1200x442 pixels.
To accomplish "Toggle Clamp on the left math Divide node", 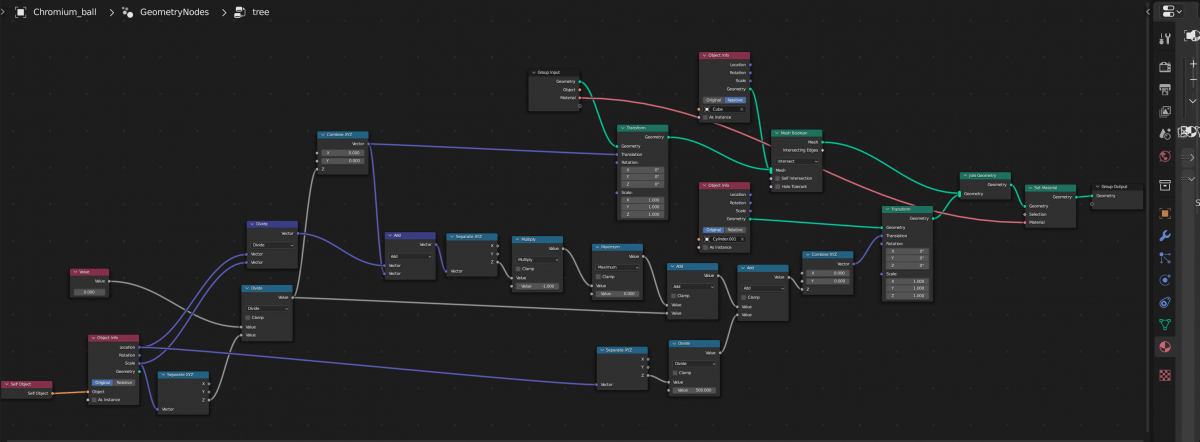I will click(248, 318).
